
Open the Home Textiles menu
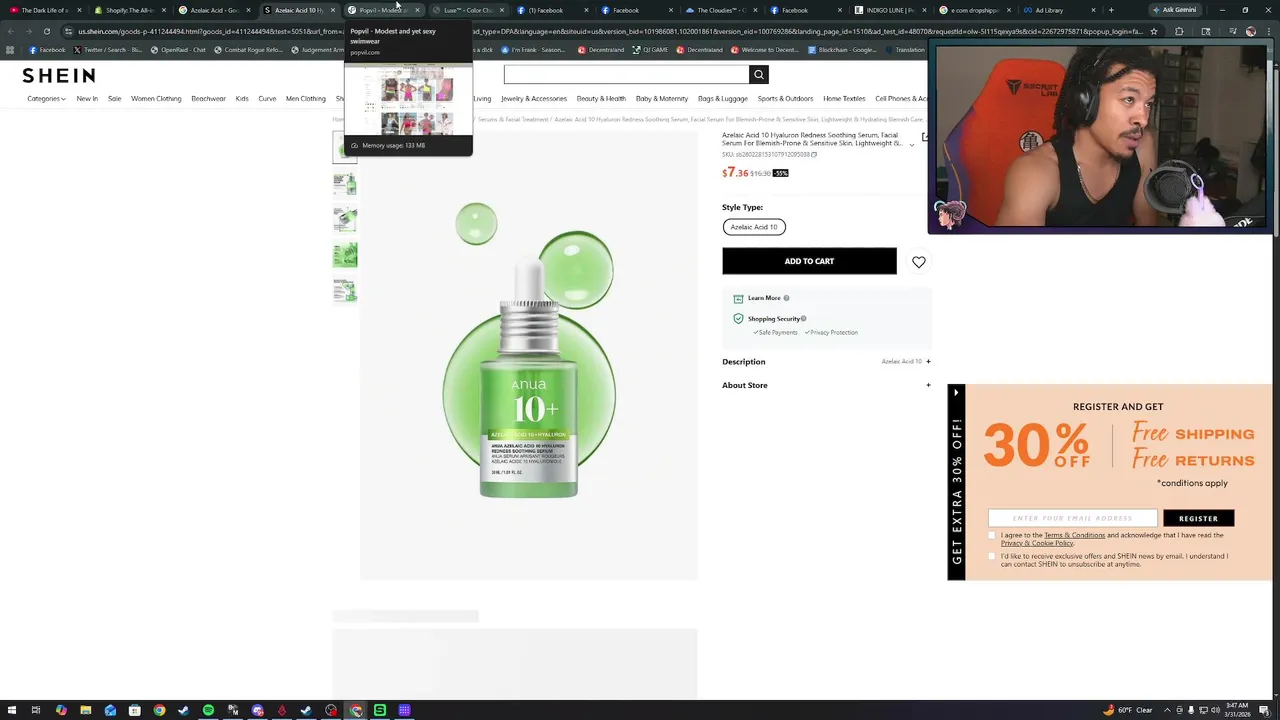tap(844, 99)
